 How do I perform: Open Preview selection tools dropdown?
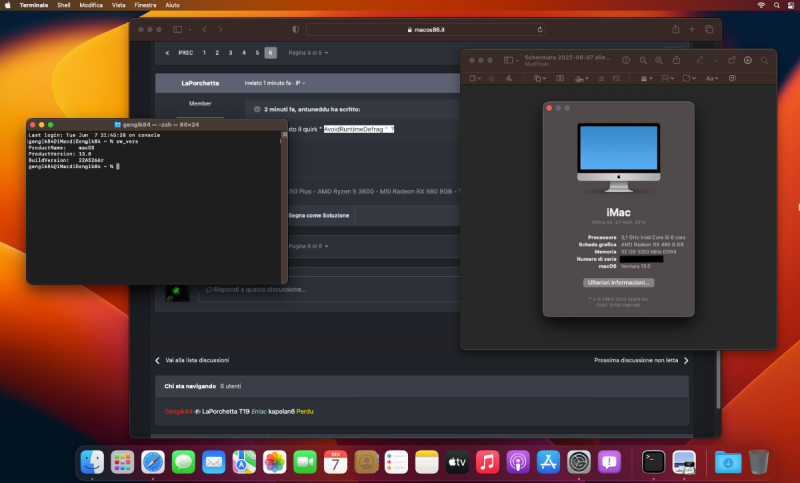(475, 79)
